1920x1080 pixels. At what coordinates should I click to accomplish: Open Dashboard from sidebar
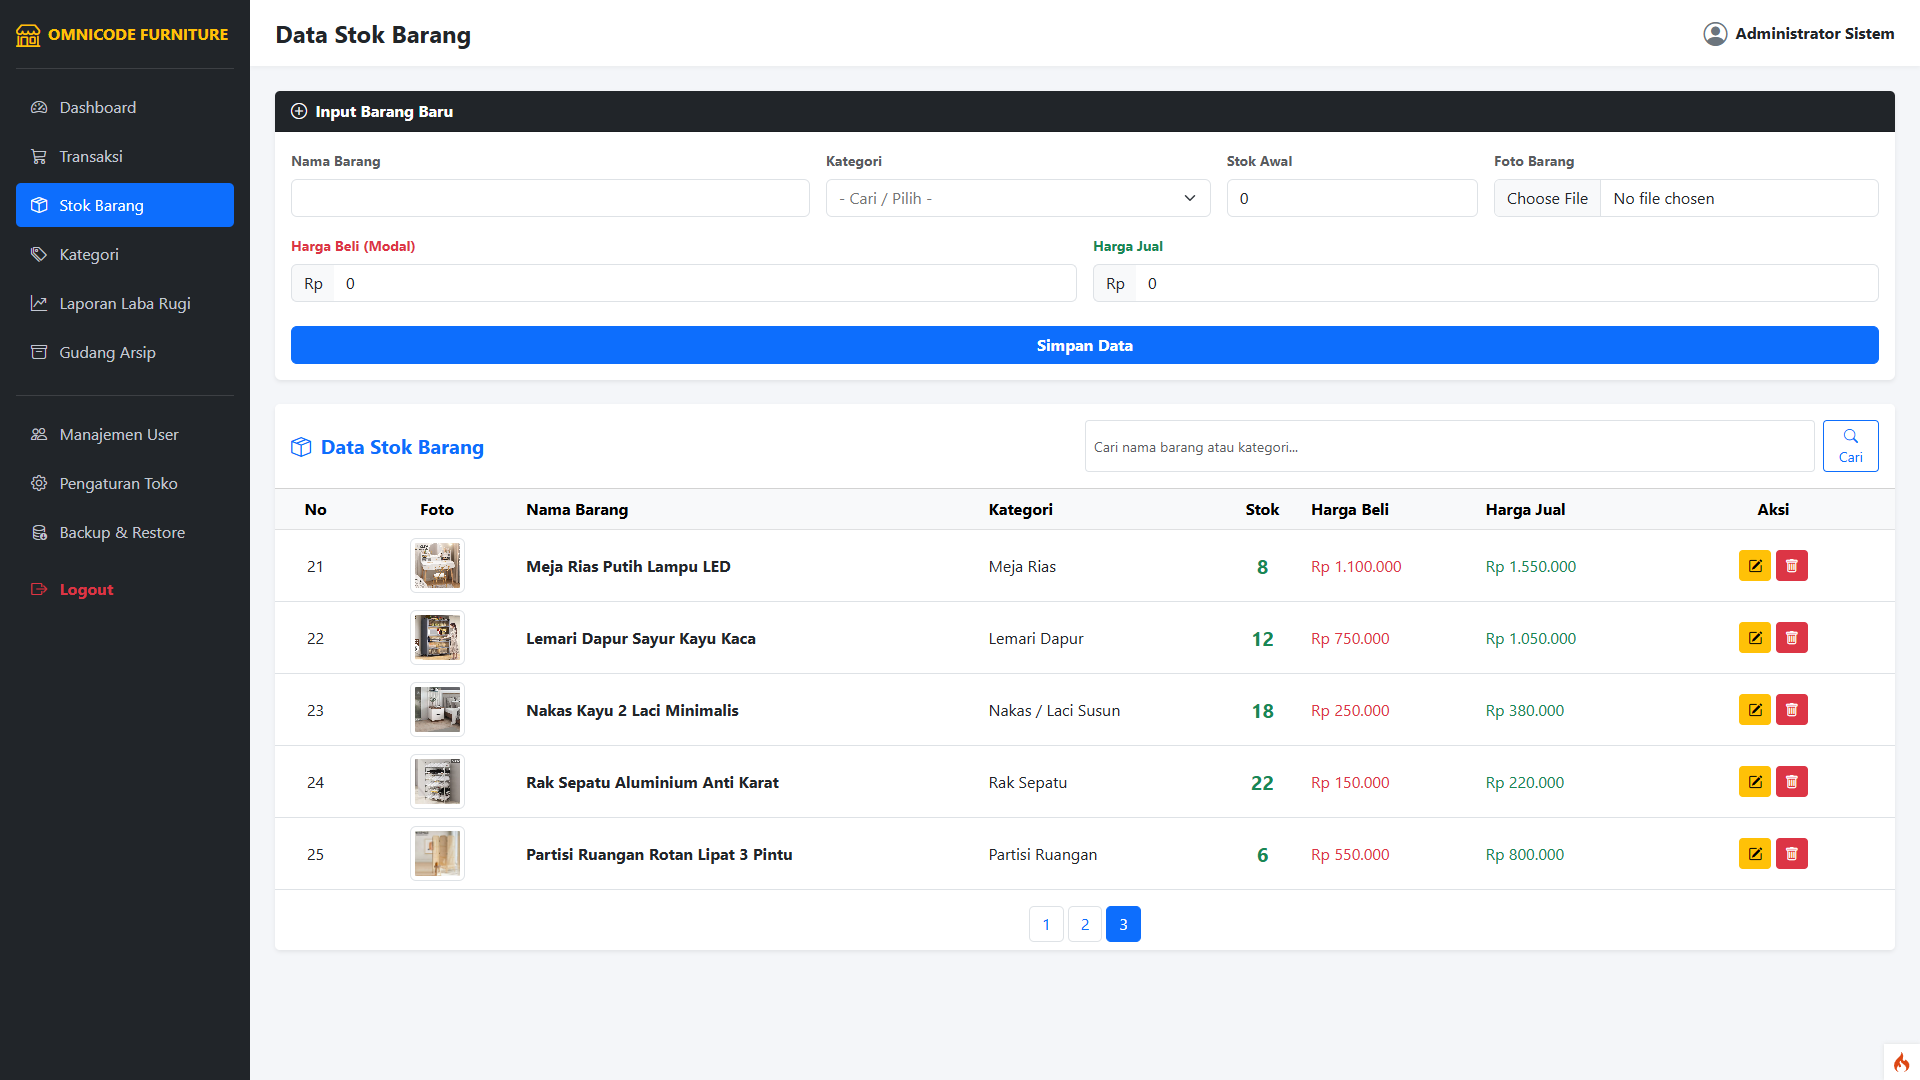tap(97, 107)
